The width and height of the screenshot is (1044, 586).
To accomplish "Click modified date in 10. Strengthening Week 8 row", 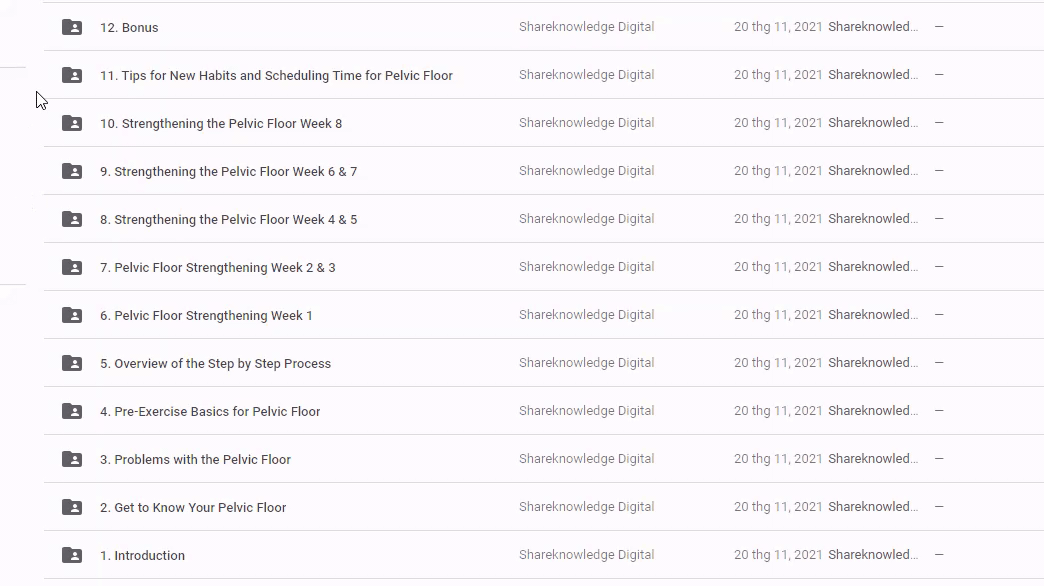I will (x=778, y=123).
